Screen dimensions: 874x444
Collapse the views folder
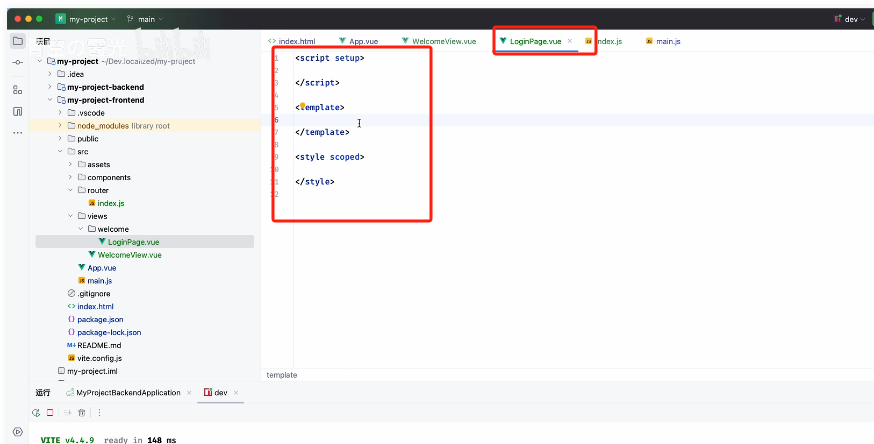[x=70, y=216]
